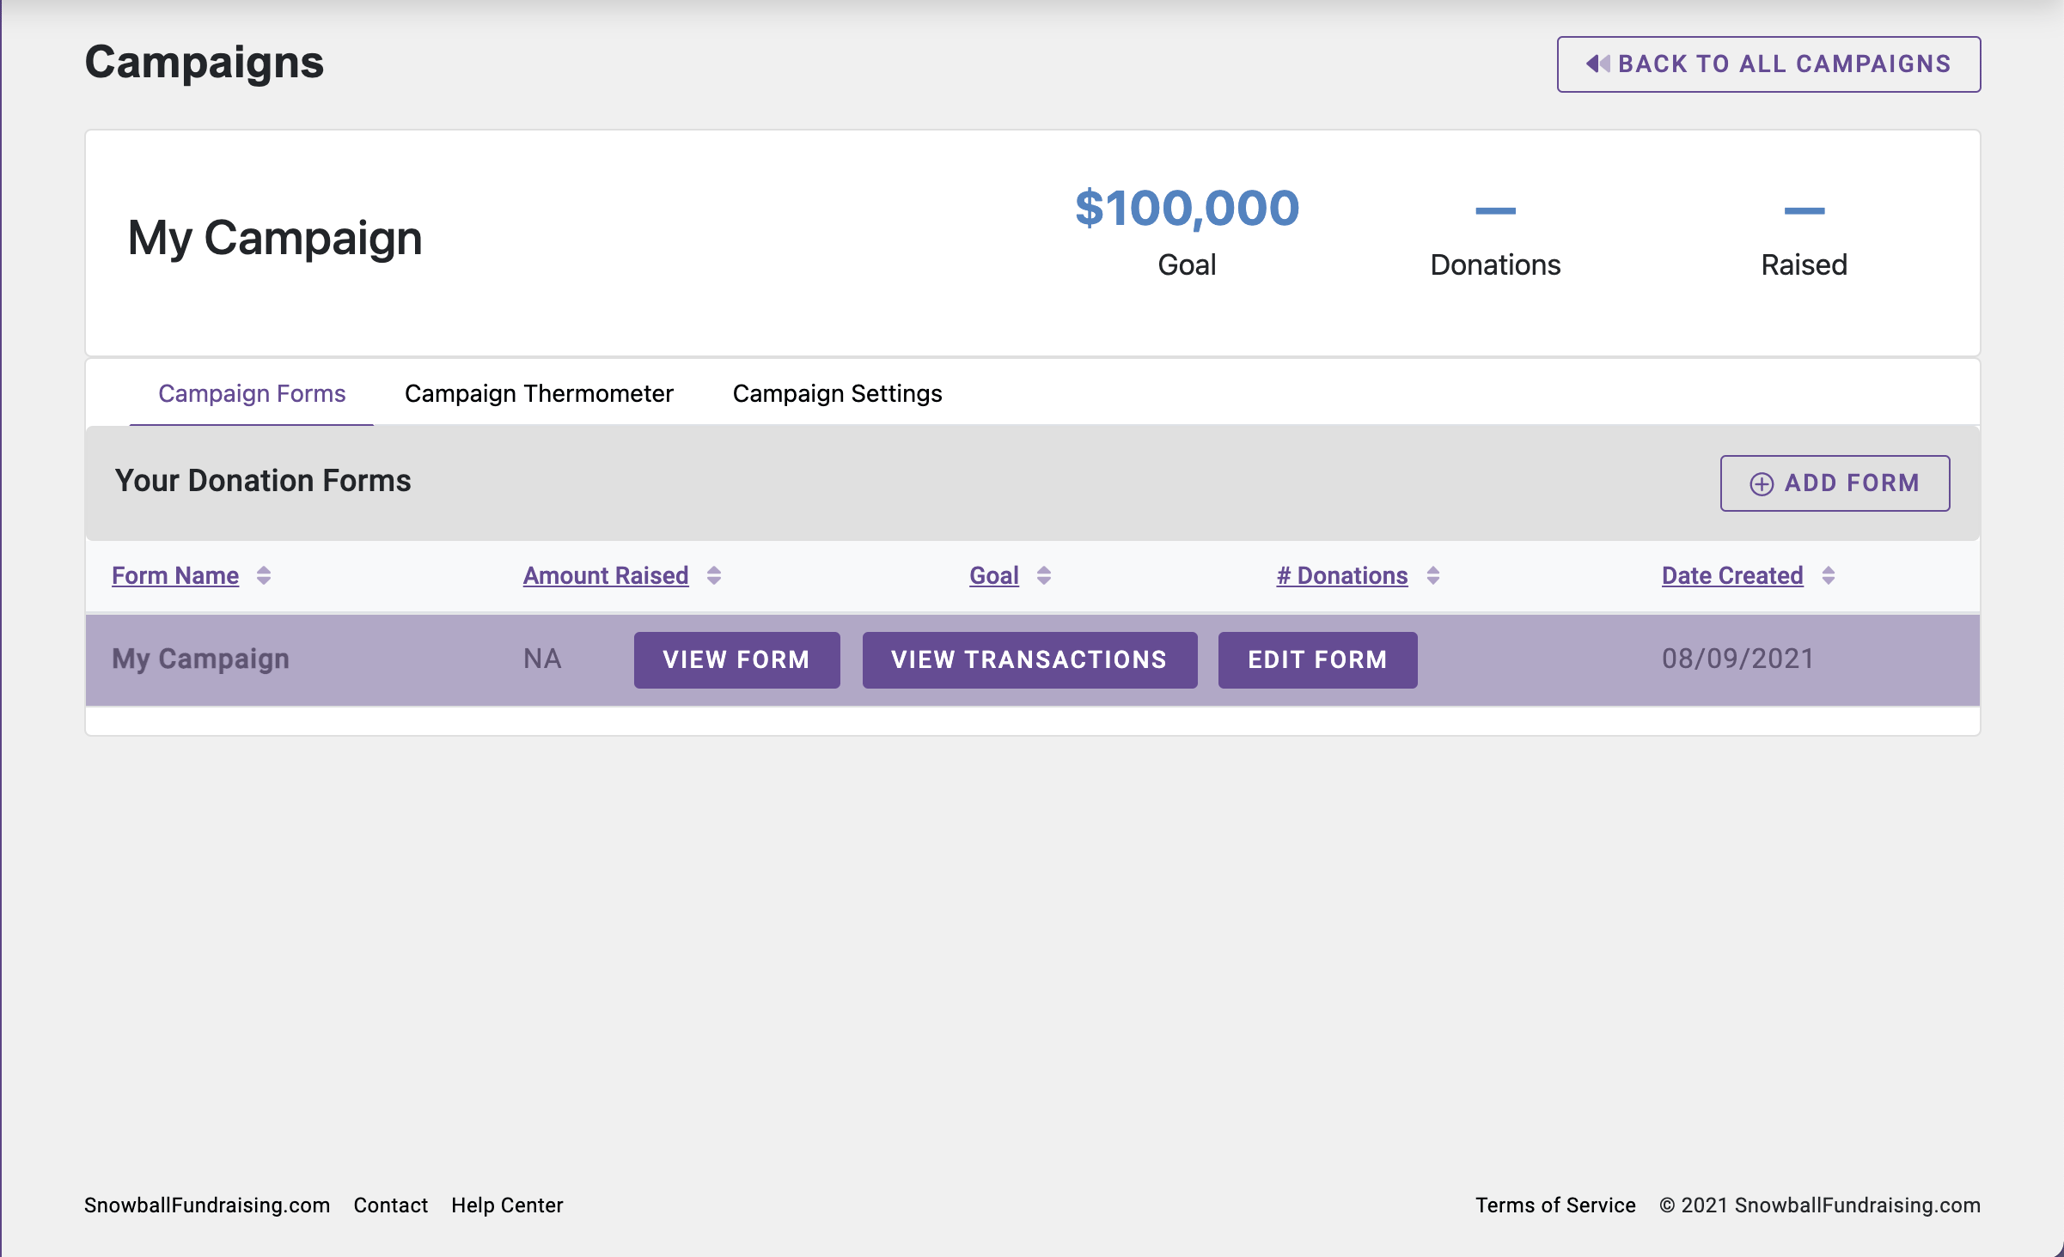The image size is (2064, 1257).
Task: Open the Campaign Settings tab
Action: point(837,393)
